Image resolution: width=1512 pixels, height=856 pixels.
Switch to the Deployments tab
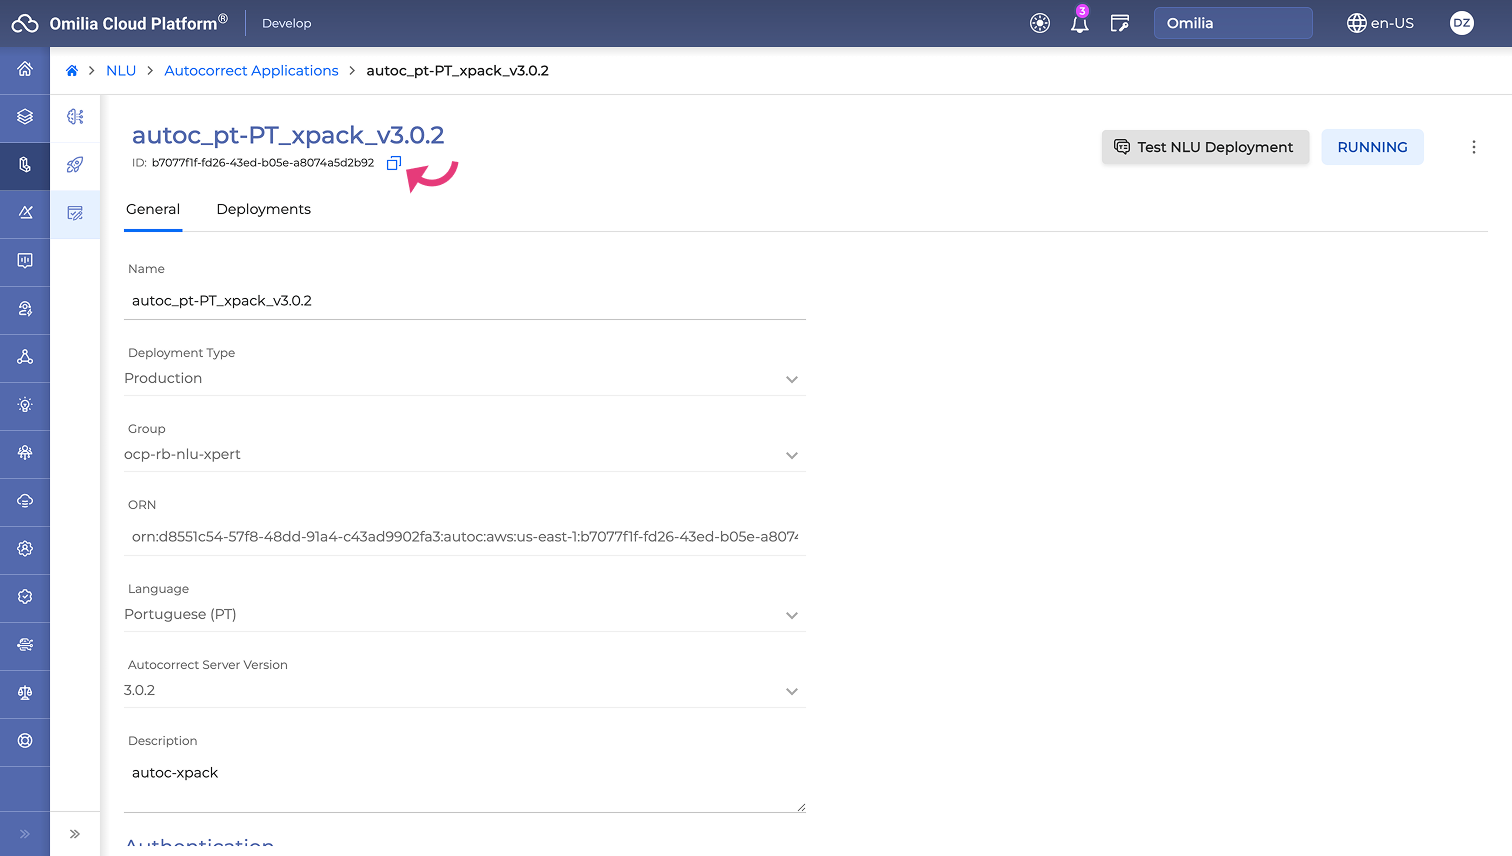(264, 209)
